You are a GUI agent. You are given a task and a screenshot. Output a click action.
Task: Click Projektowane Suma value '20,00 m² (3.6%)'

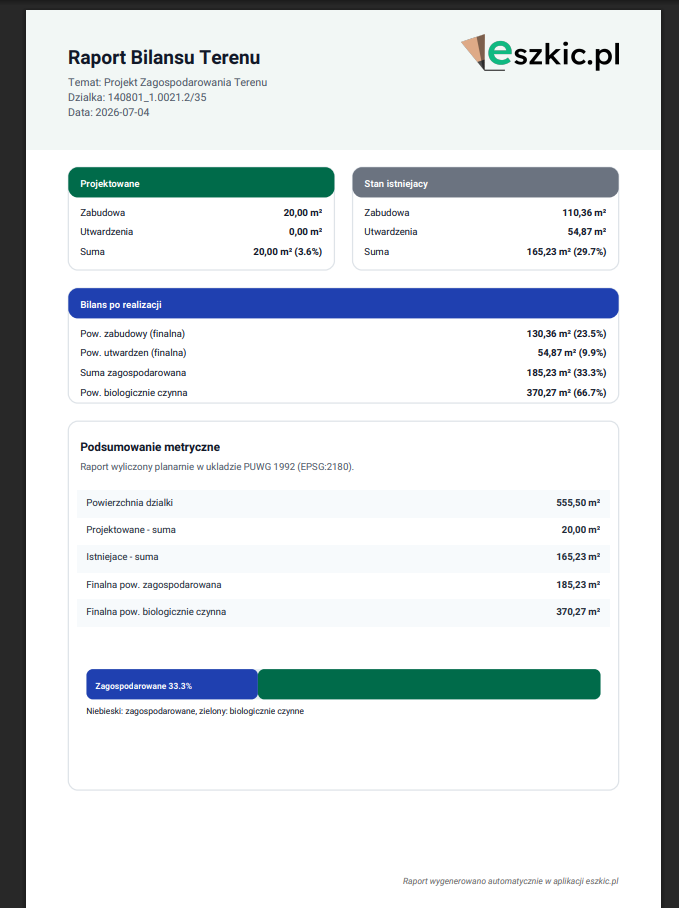[x=288, y=252]
